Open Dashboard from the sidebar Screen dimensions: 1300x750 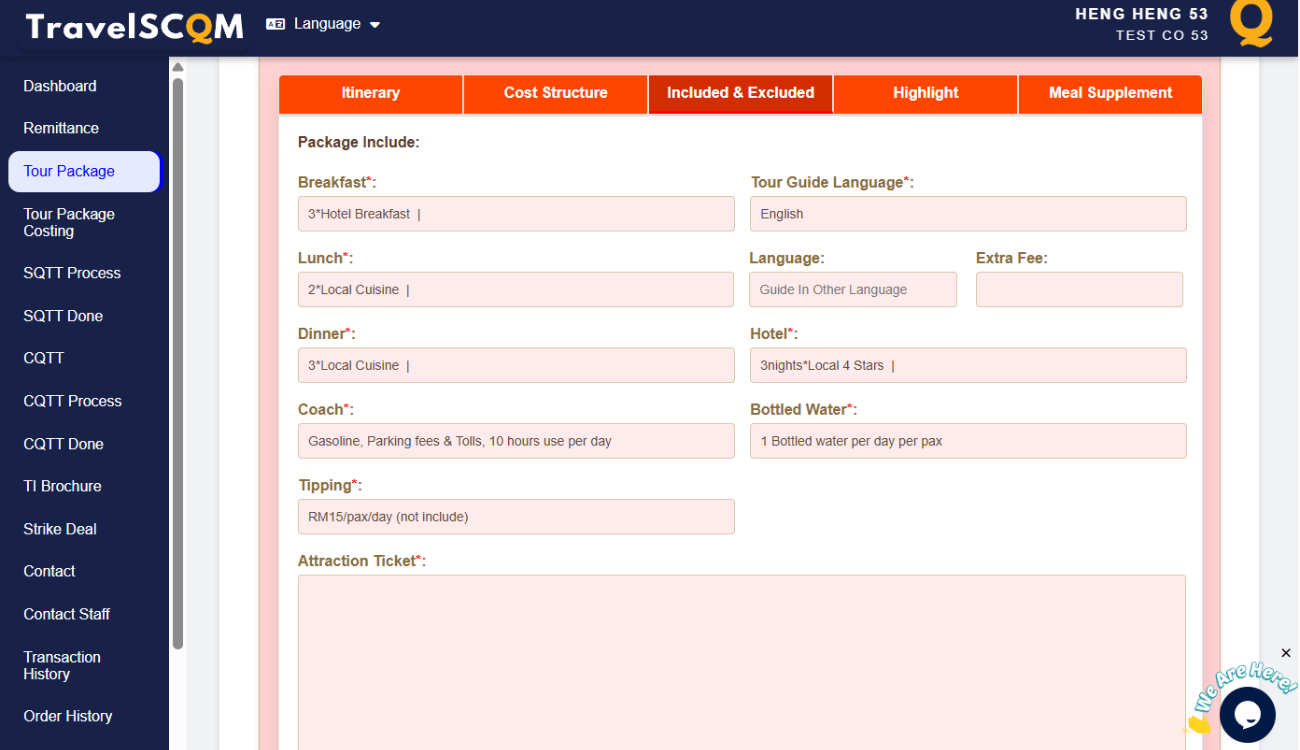click(x=60, y=86)
